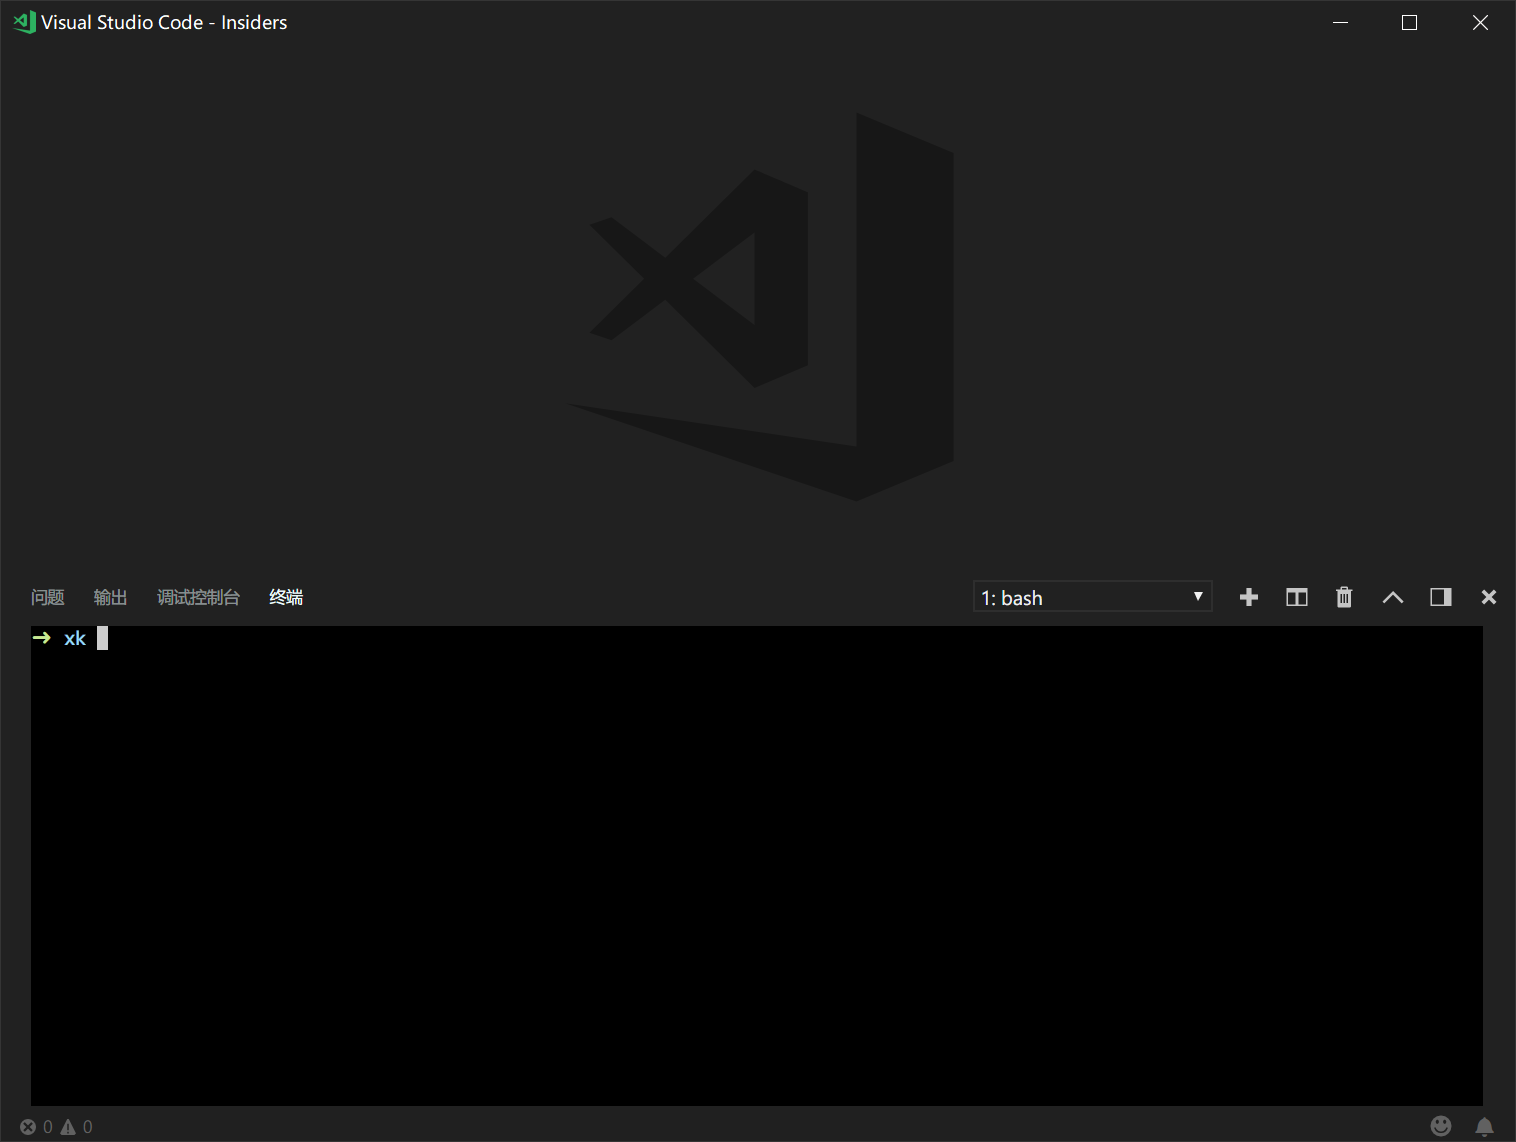Send a smile via the feedback icon

click(1443, 1125)
